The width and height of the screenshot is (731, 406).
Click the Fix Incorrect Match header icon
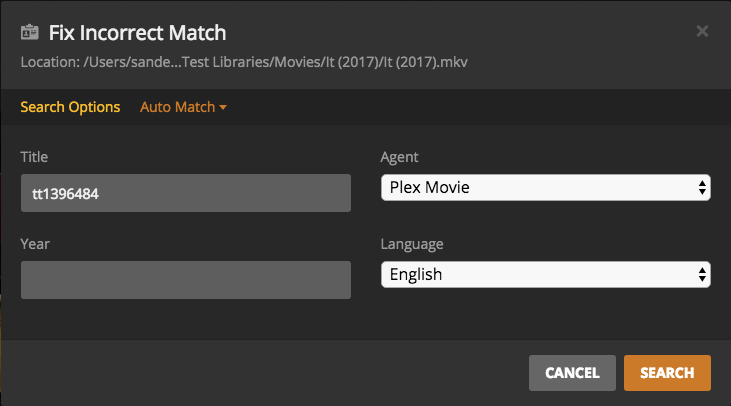pos(29,33)
